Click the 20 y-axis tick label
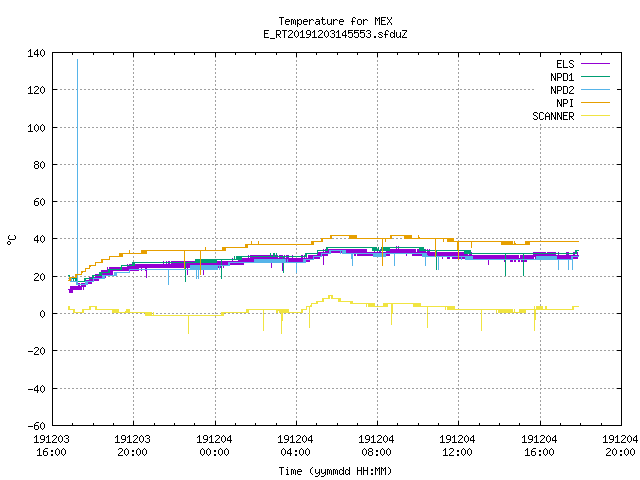The width and height of the screenshot is (640, 480). pos(39,277)
